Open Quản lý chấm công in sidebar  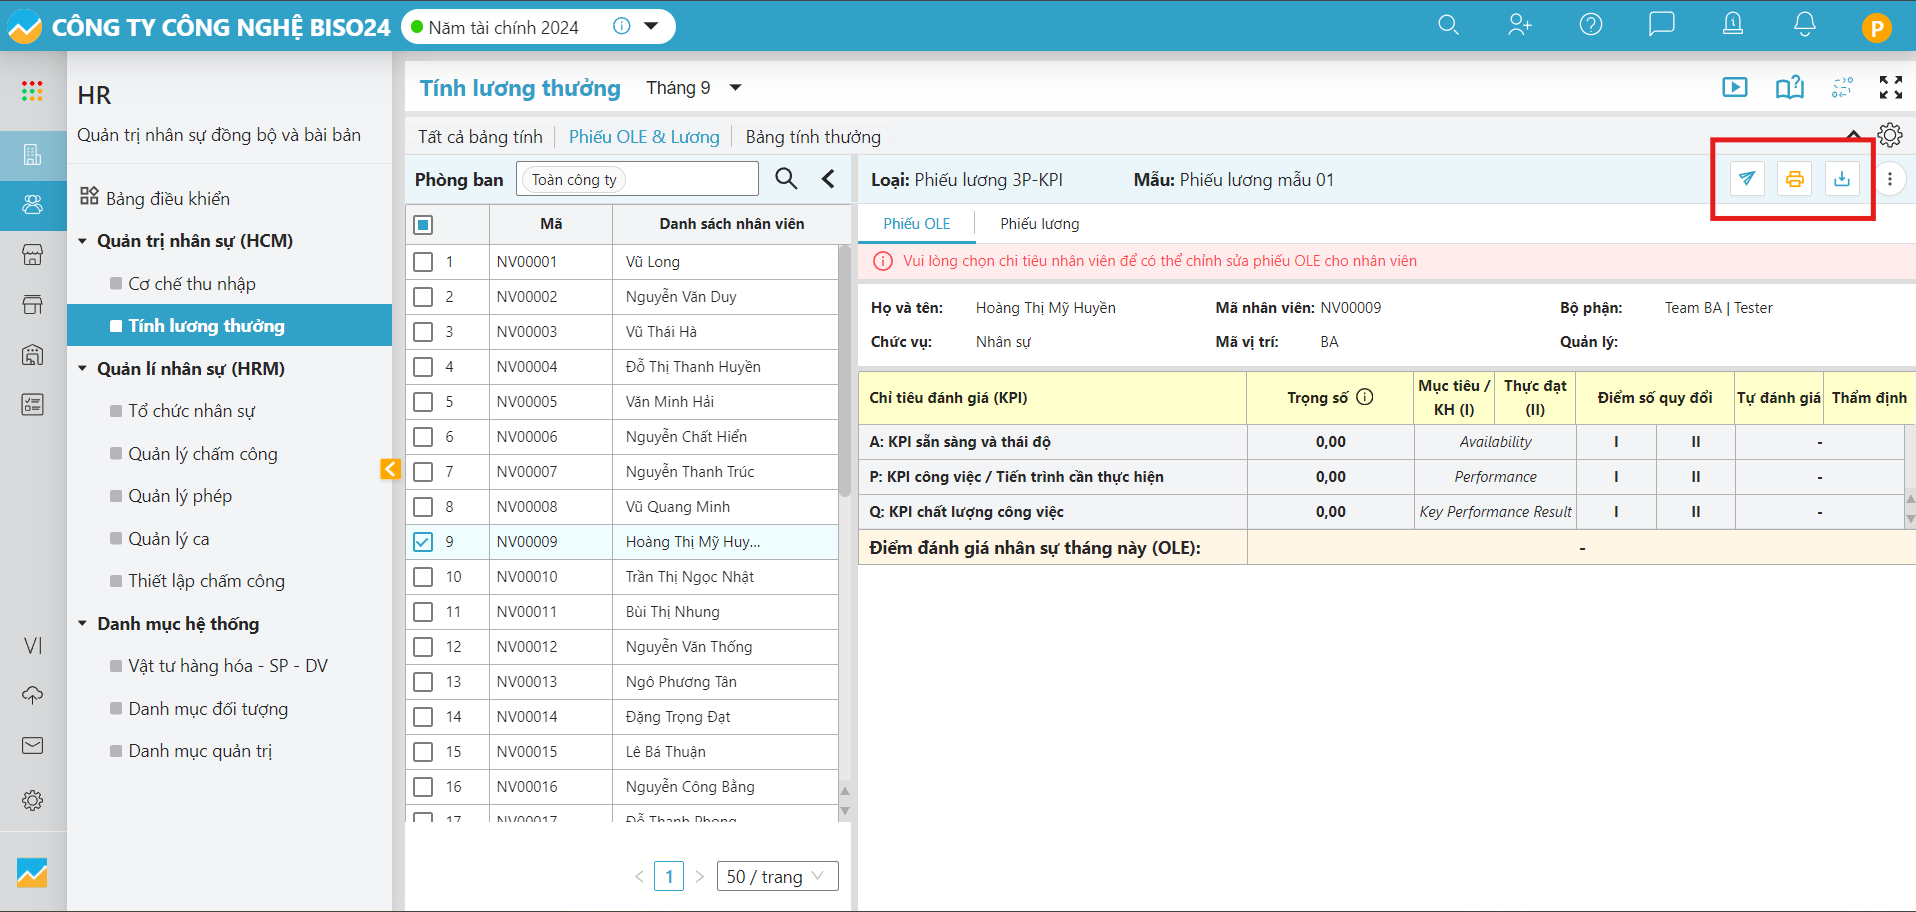(x=202, y=454)
